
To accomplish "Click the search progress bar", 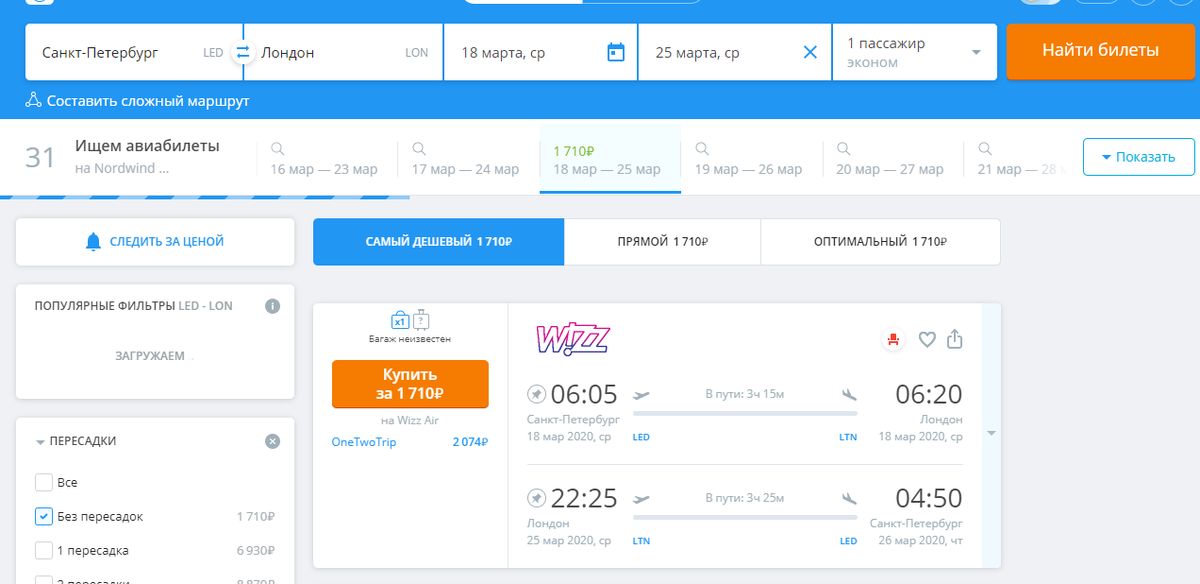I will [x=205, y=196].
